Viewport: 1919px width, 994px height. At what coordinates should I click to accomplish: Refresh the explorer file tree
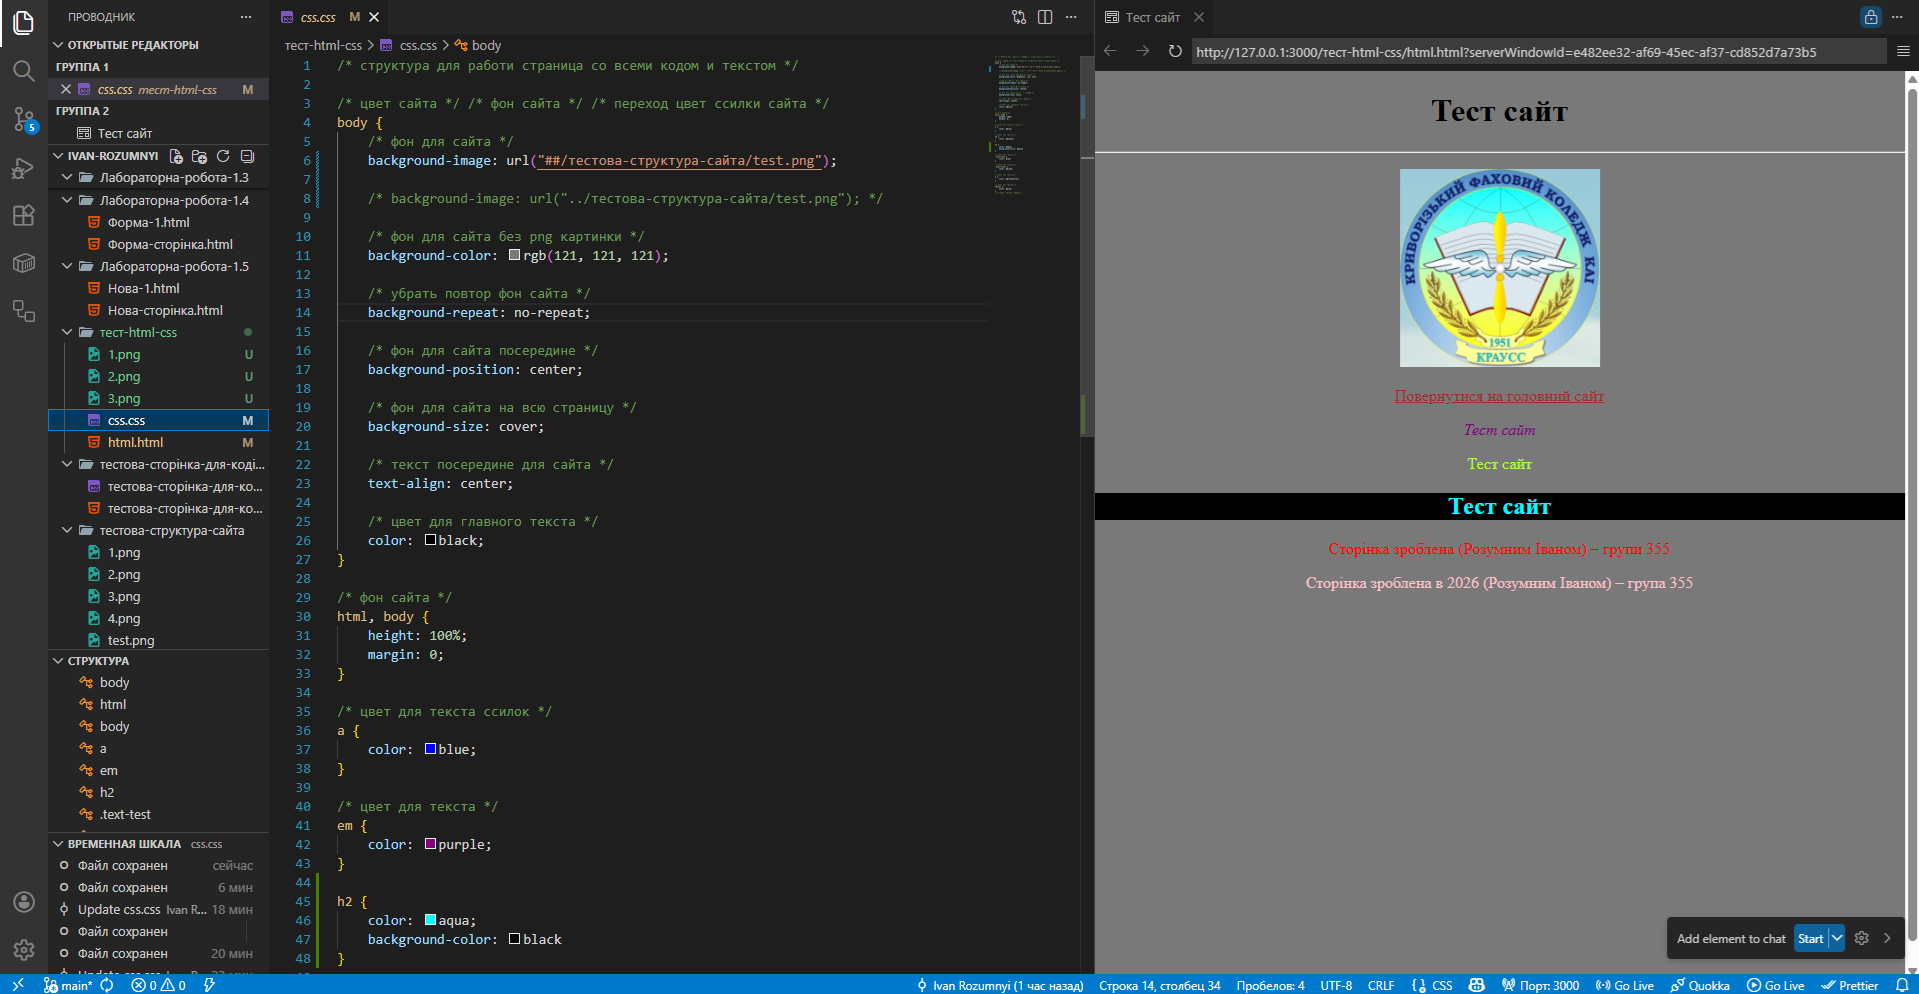(x=223, y=156)
